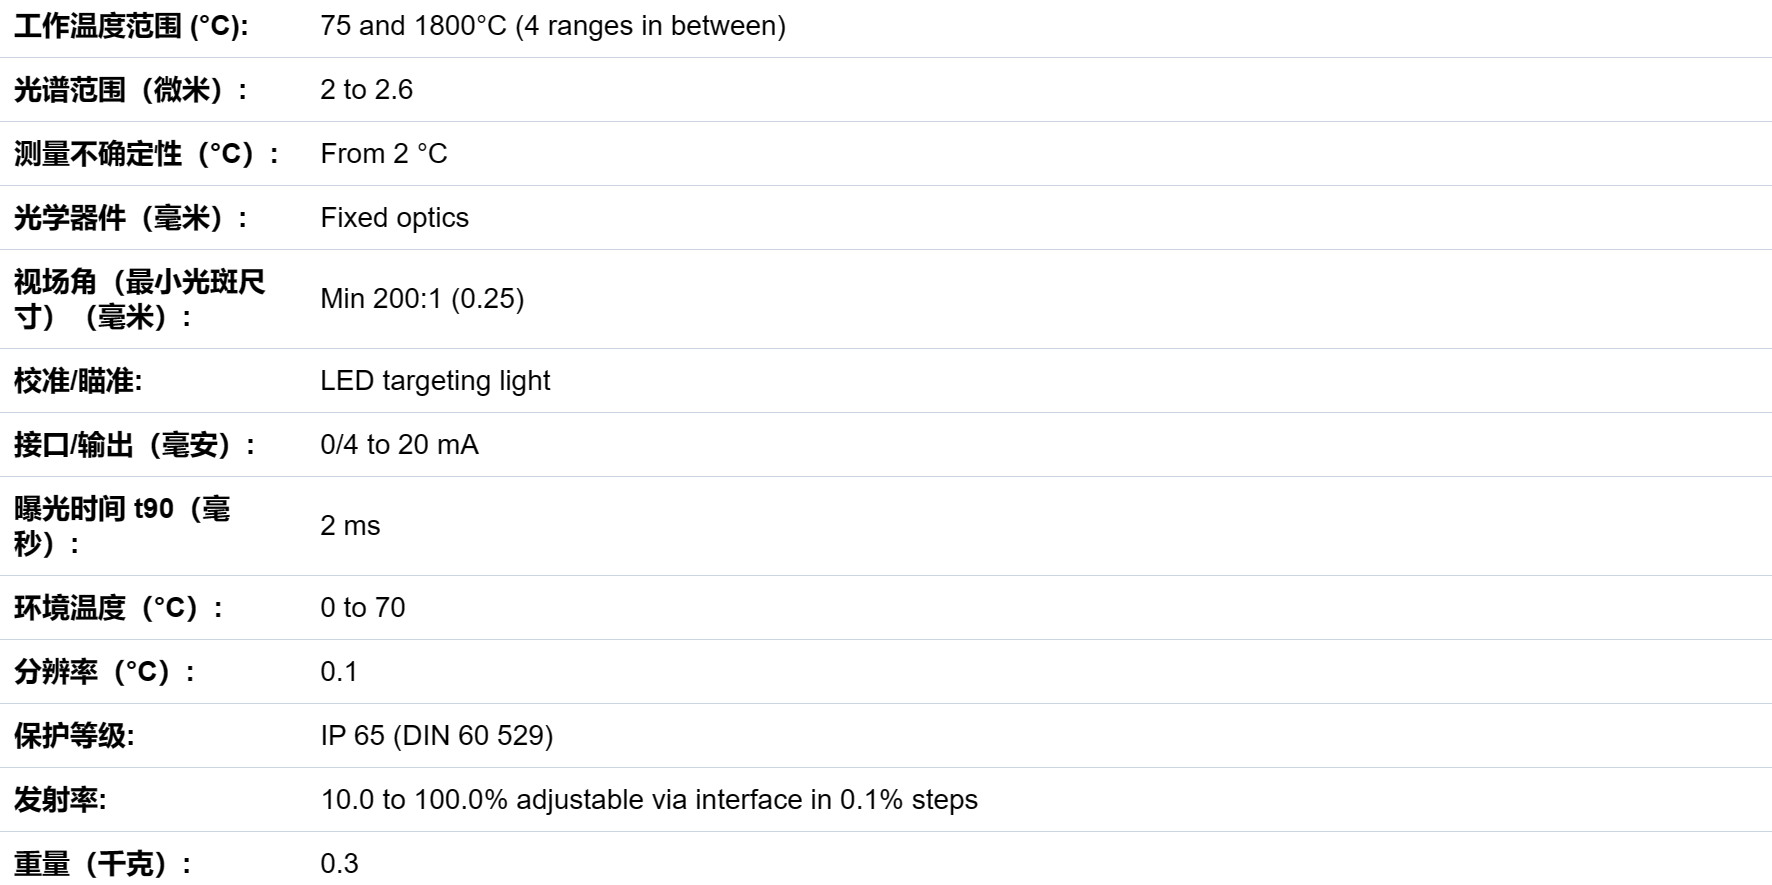Click the 视场角 field of view label

tap(140, 299)
